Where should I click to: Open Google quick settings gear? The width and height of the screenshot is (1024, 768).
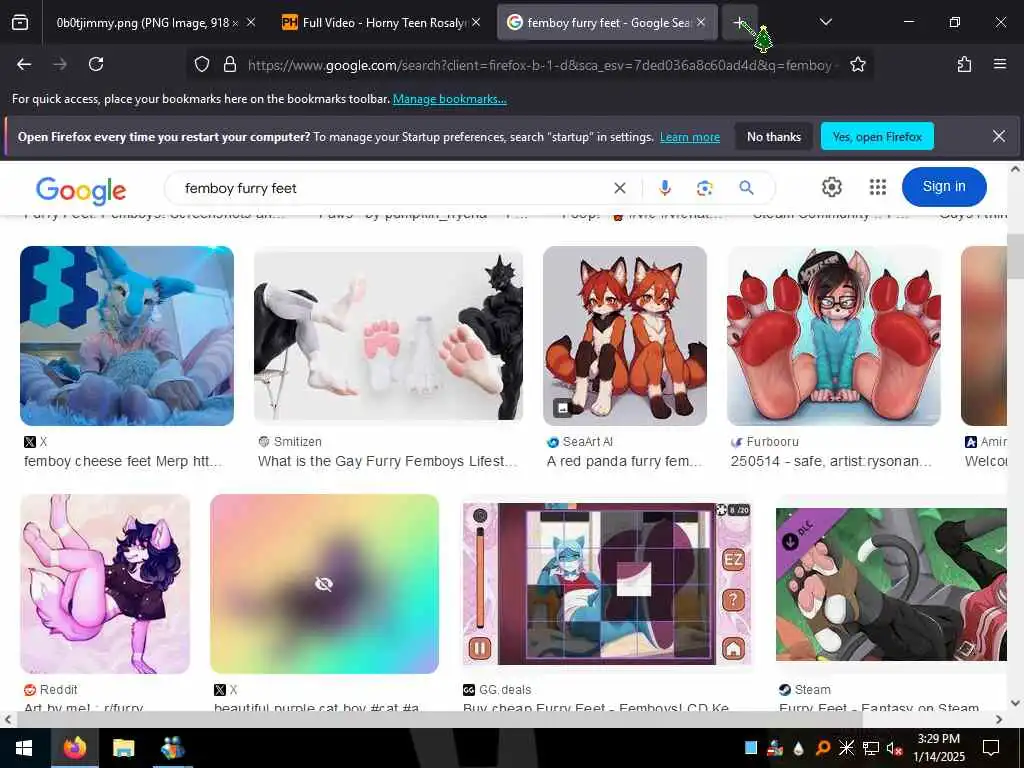(x=831, y=187)
